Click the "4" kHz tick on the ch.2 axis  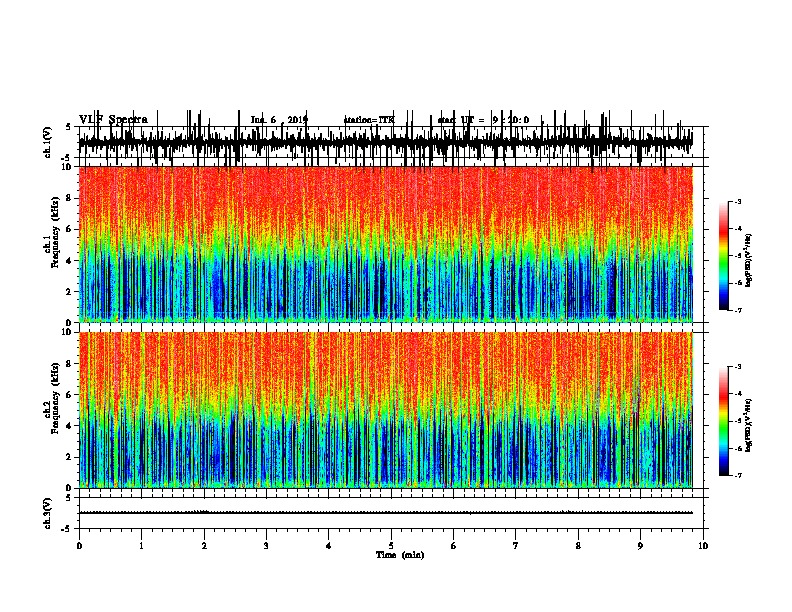[70, 426]
